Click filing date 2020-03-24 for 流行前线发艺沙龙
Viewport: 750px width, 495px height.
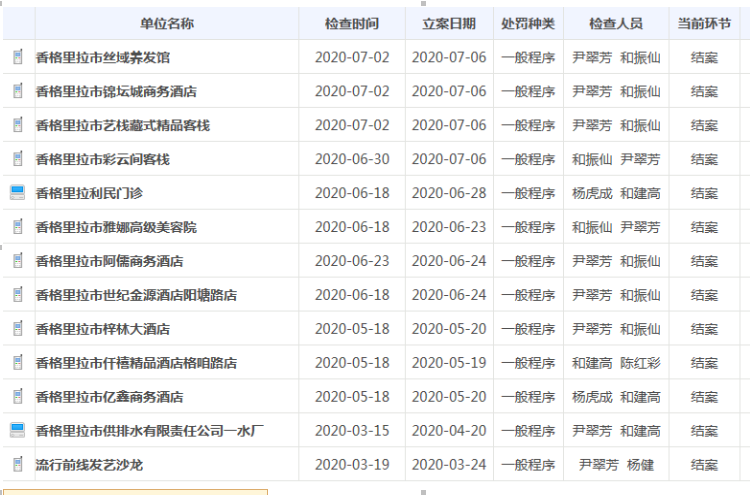click(x=449, y=465)
